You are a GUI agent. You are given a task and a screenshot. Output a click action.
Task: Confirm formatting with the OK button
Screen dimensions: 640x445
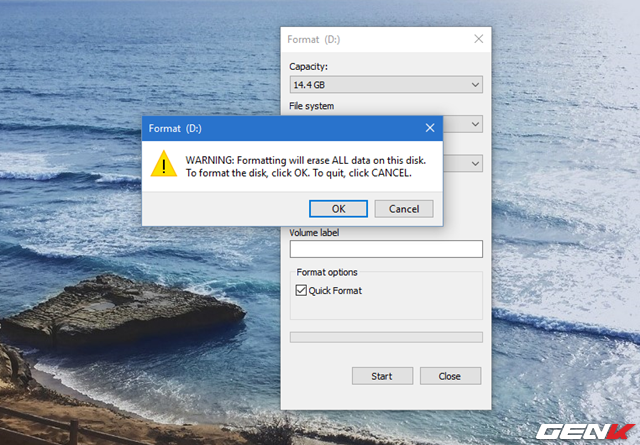(x=338, y=209)
